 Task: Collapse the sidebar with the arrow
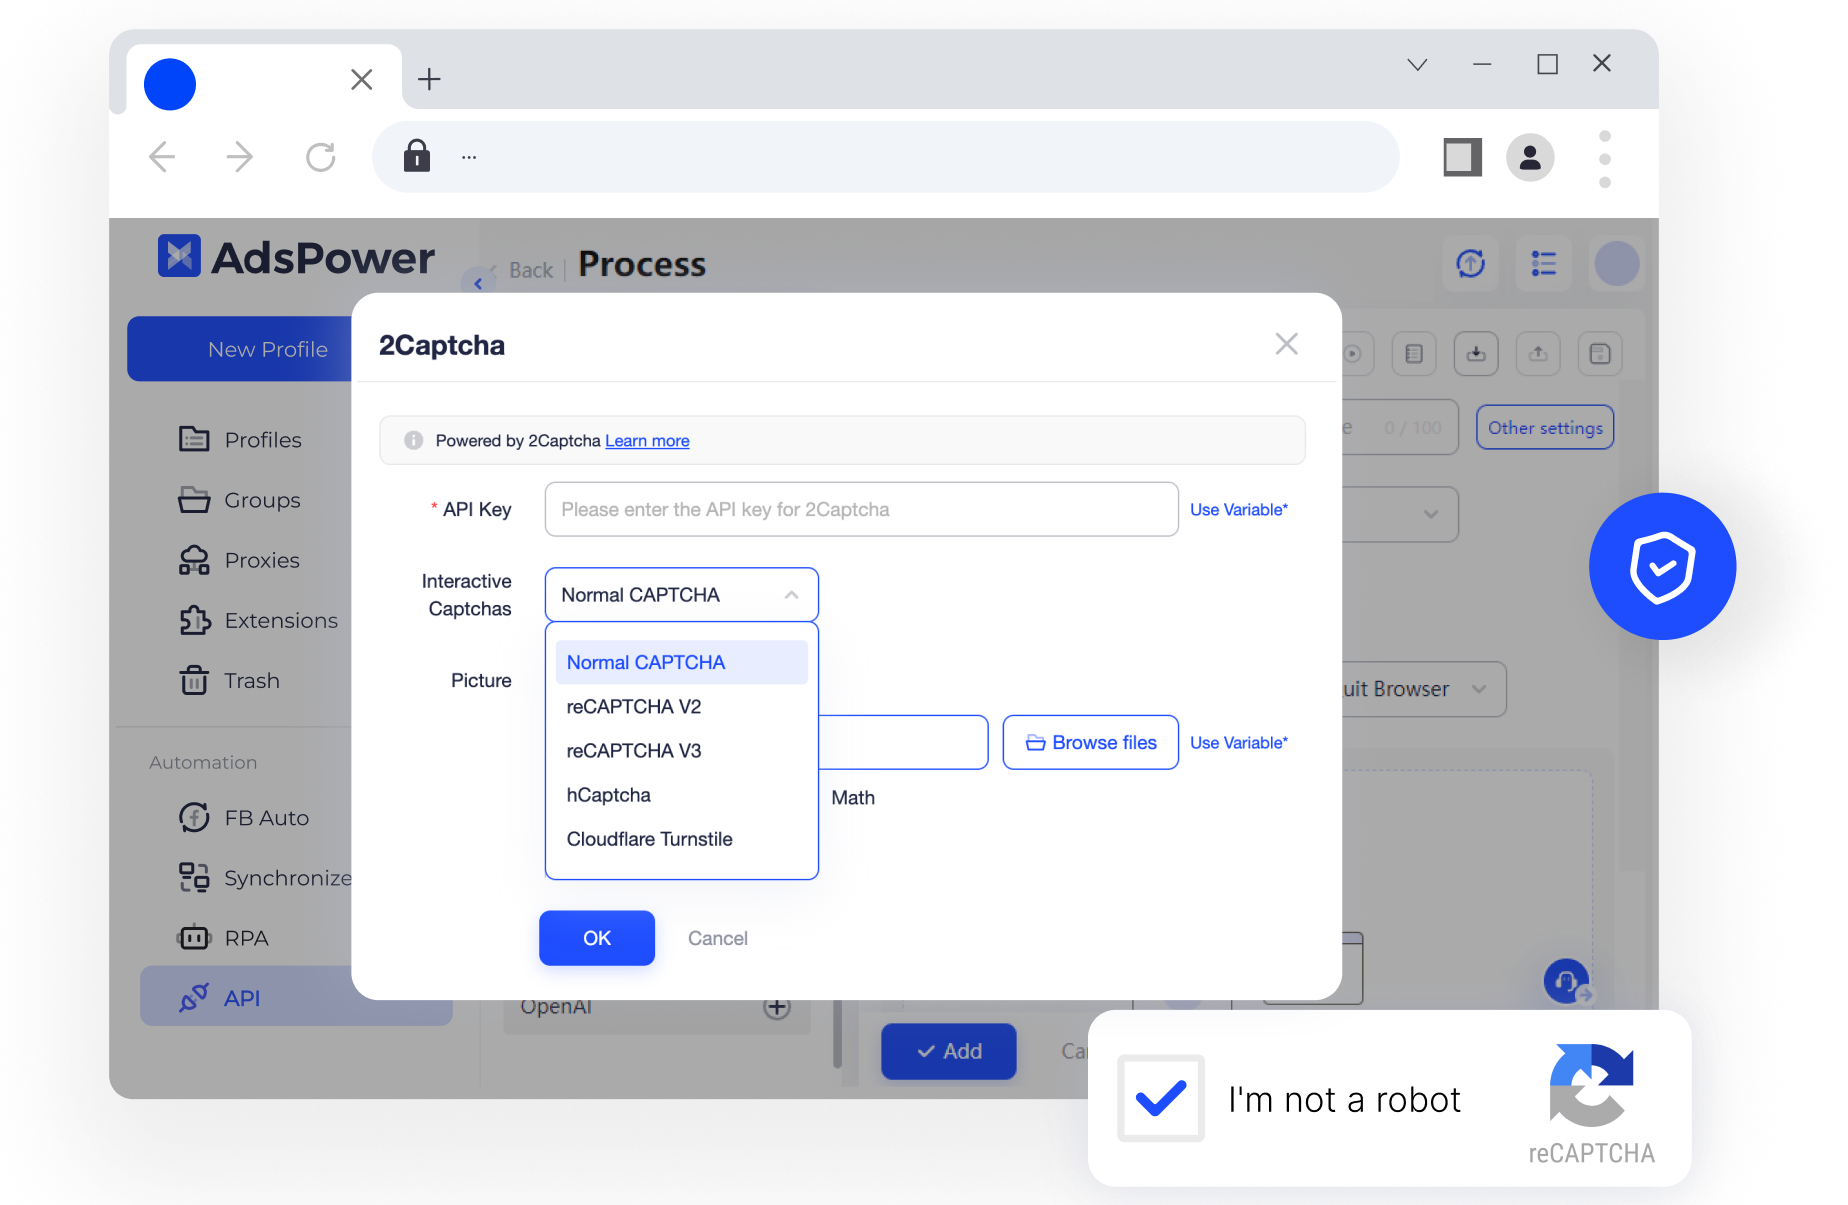(x=477, y=283)
